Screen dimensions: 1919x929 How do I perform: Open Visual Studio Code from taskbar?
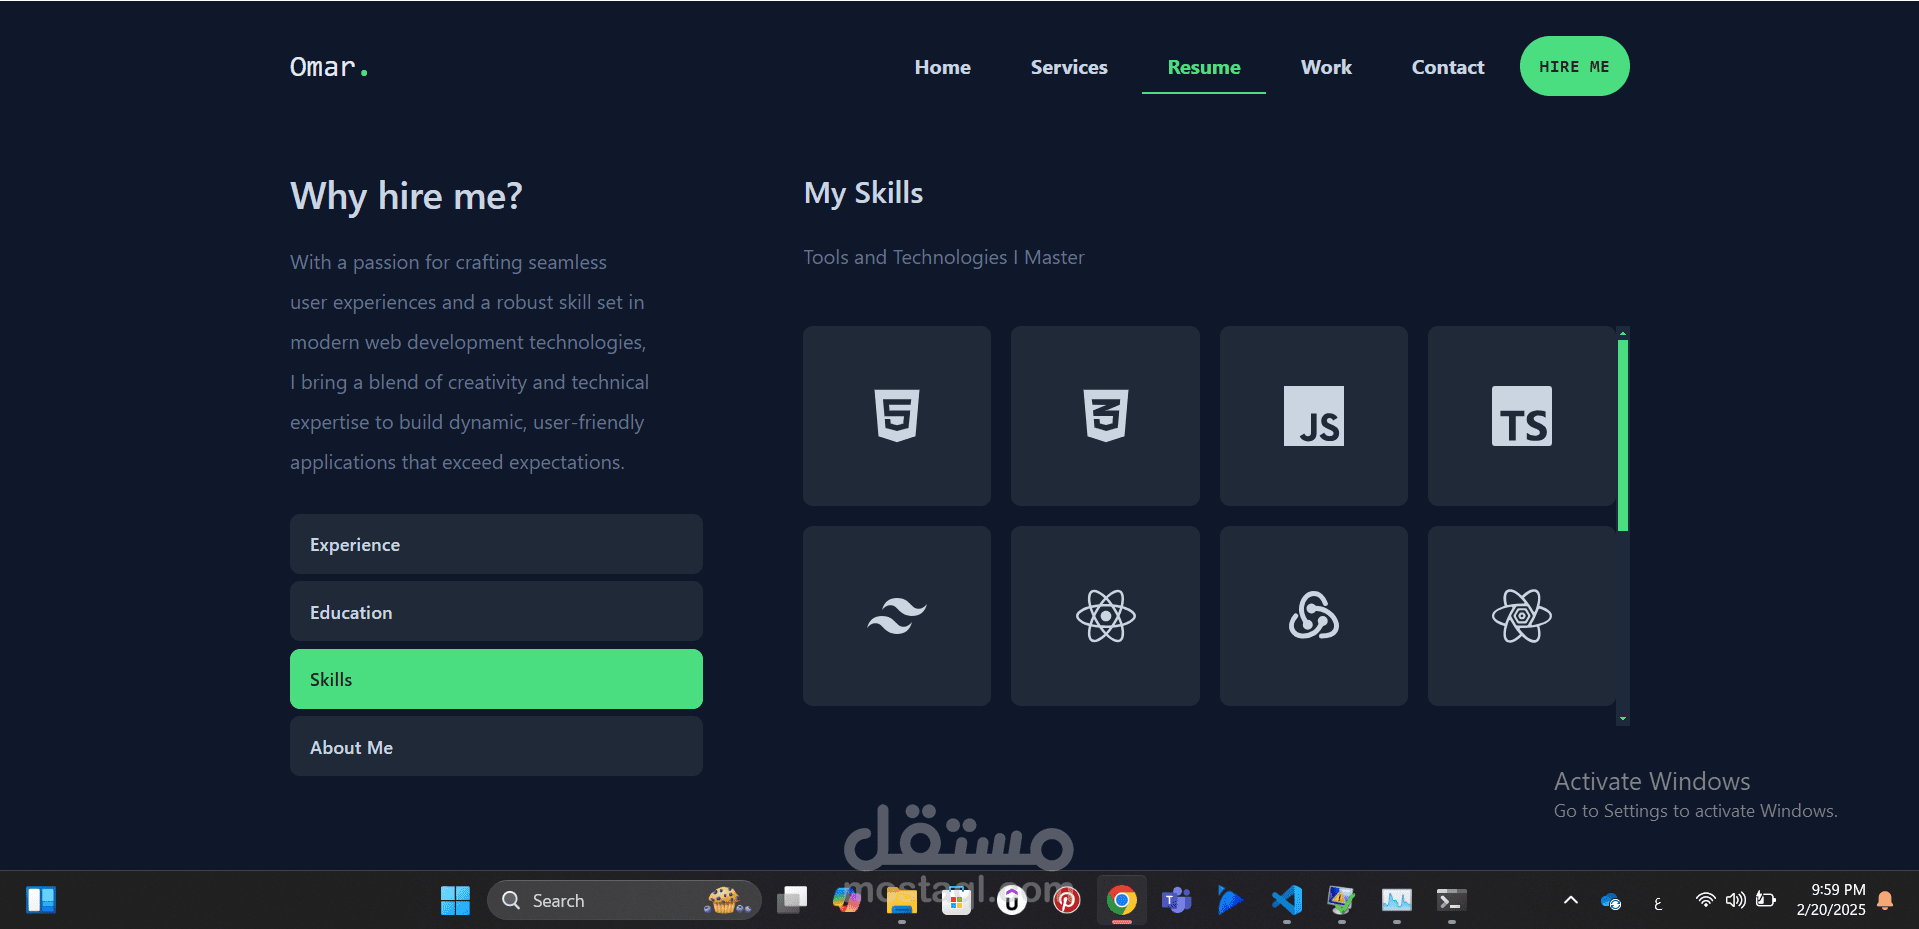pyautogui.click(x=1287, y=901)
